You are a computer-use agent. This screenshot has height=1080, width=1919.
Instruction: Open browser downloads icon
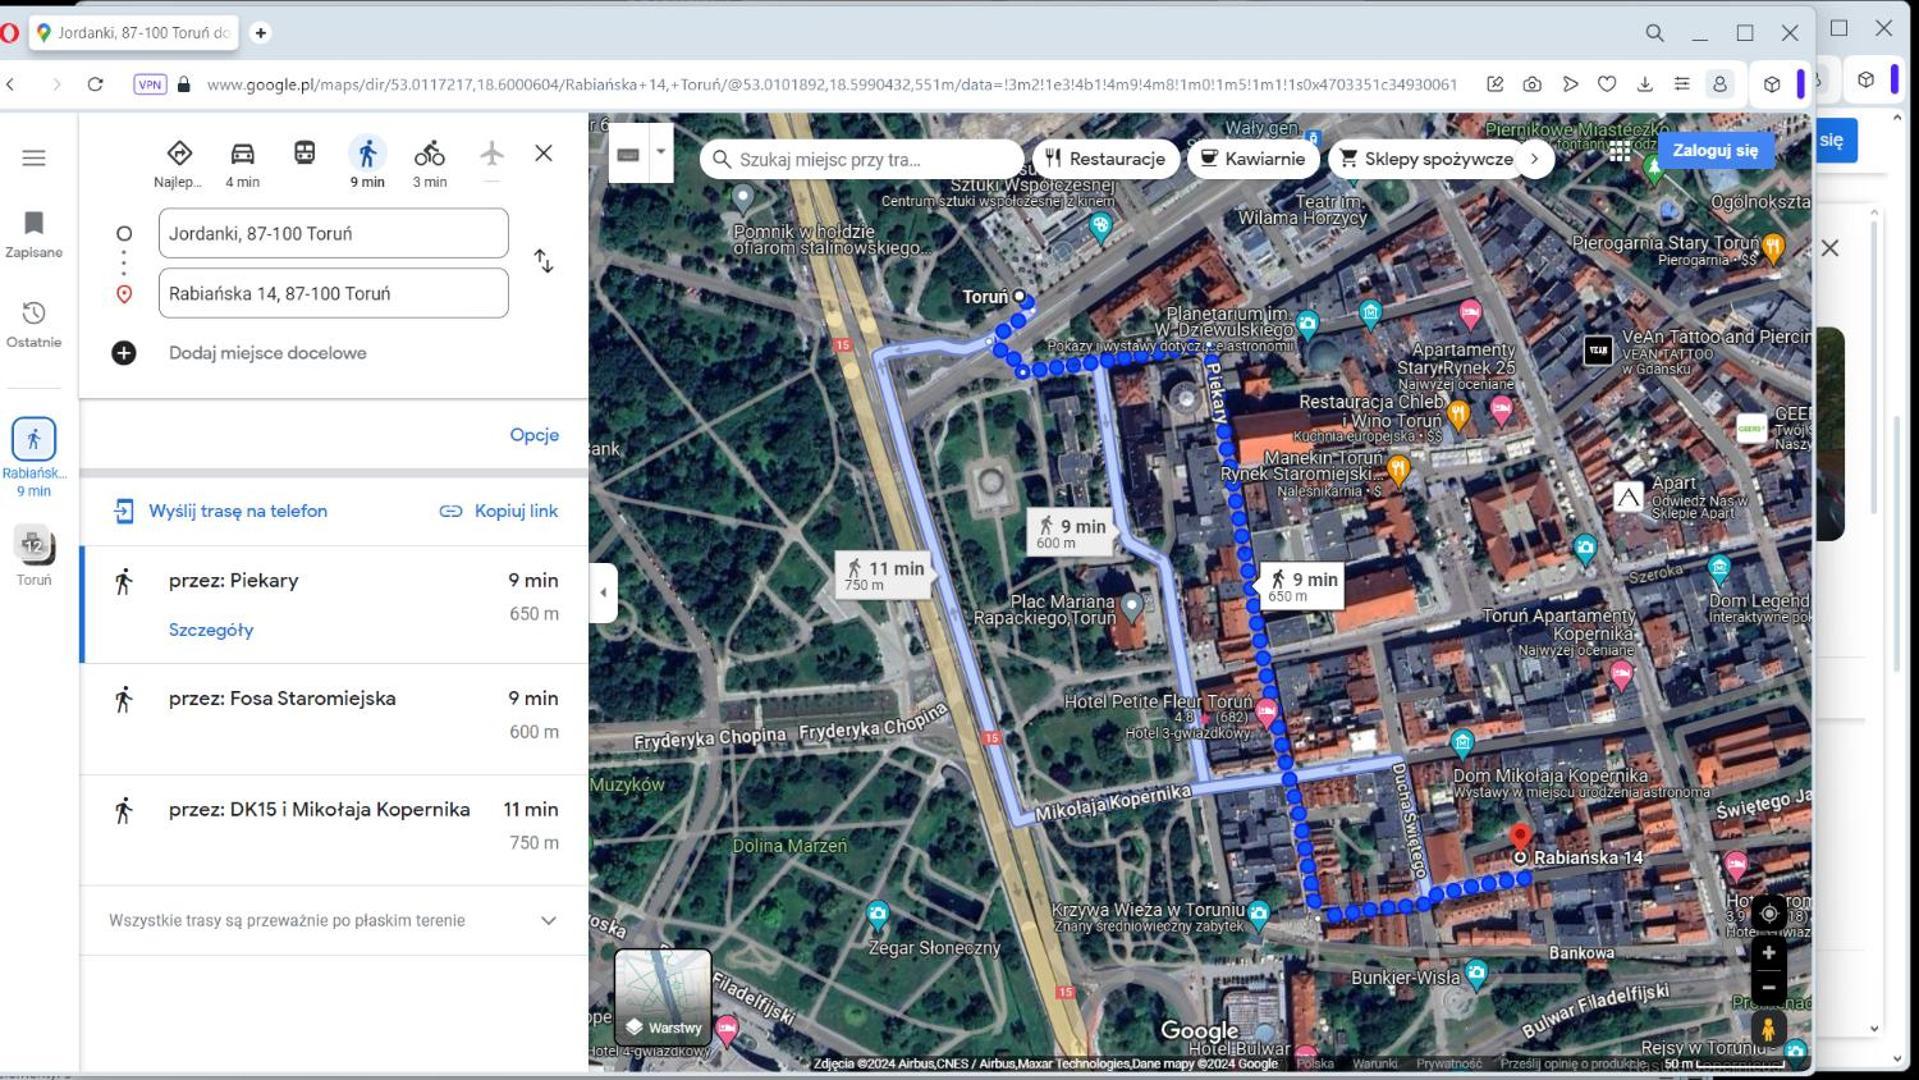pyautogui.click(x=1645, y=84)
